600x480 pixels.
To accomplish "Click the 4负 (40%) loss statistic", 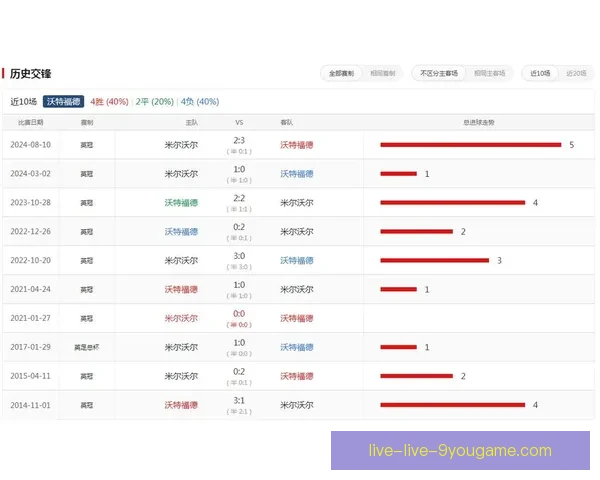I will pos(200,101).
